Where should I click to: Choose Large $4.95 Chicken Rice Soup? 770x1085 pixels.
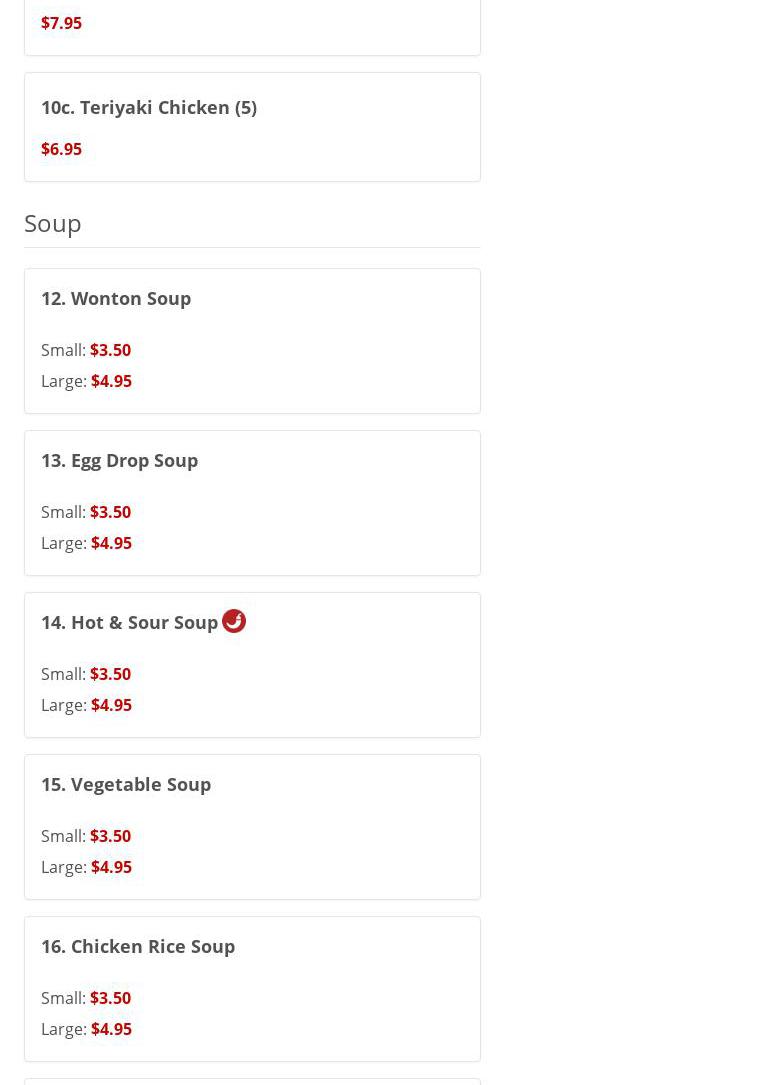pos(86,1029)
